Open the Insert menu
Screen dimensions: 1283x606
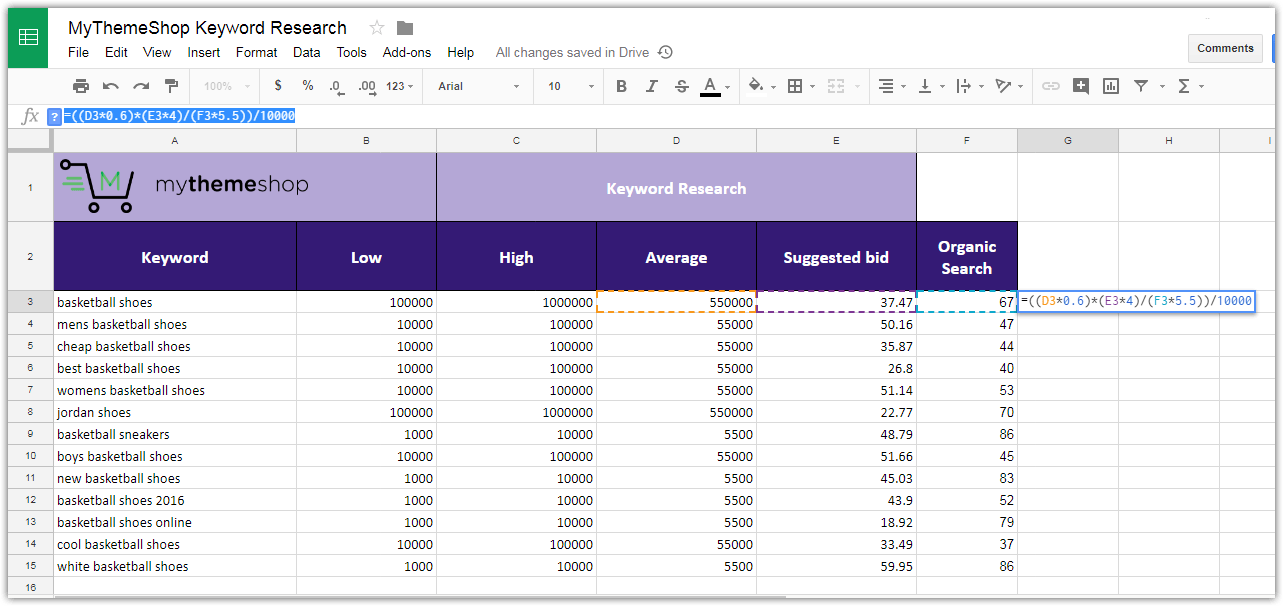204,52
